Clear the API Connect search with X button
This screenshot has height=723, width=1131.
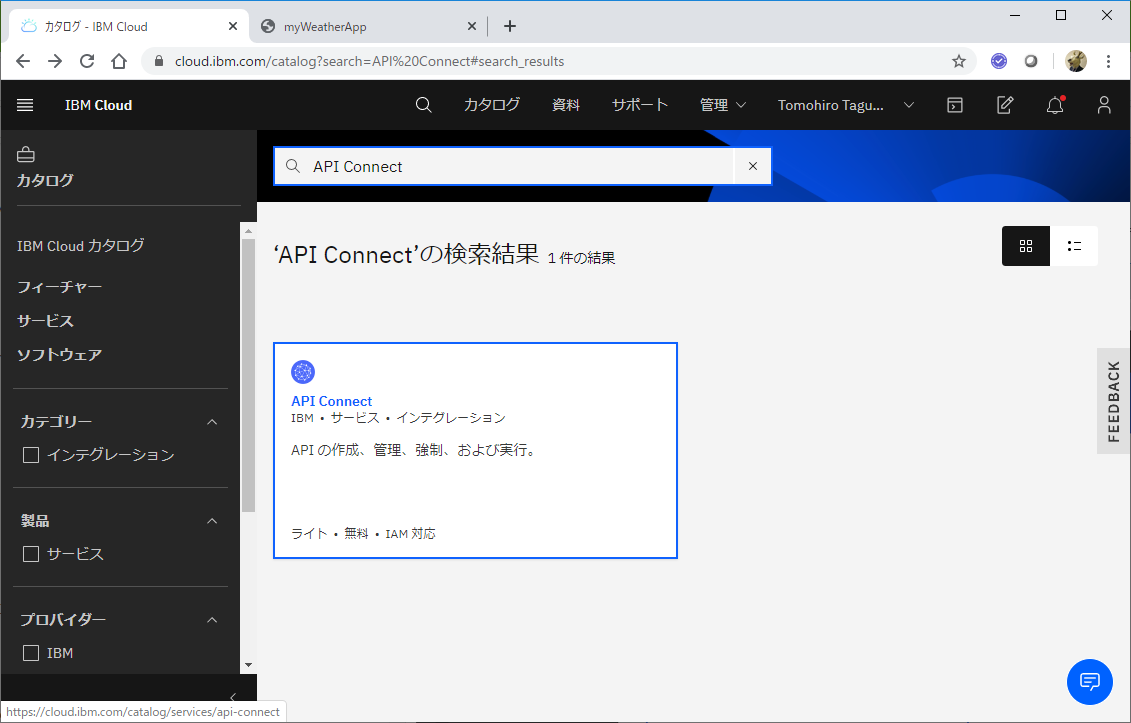tap(752, 166)
